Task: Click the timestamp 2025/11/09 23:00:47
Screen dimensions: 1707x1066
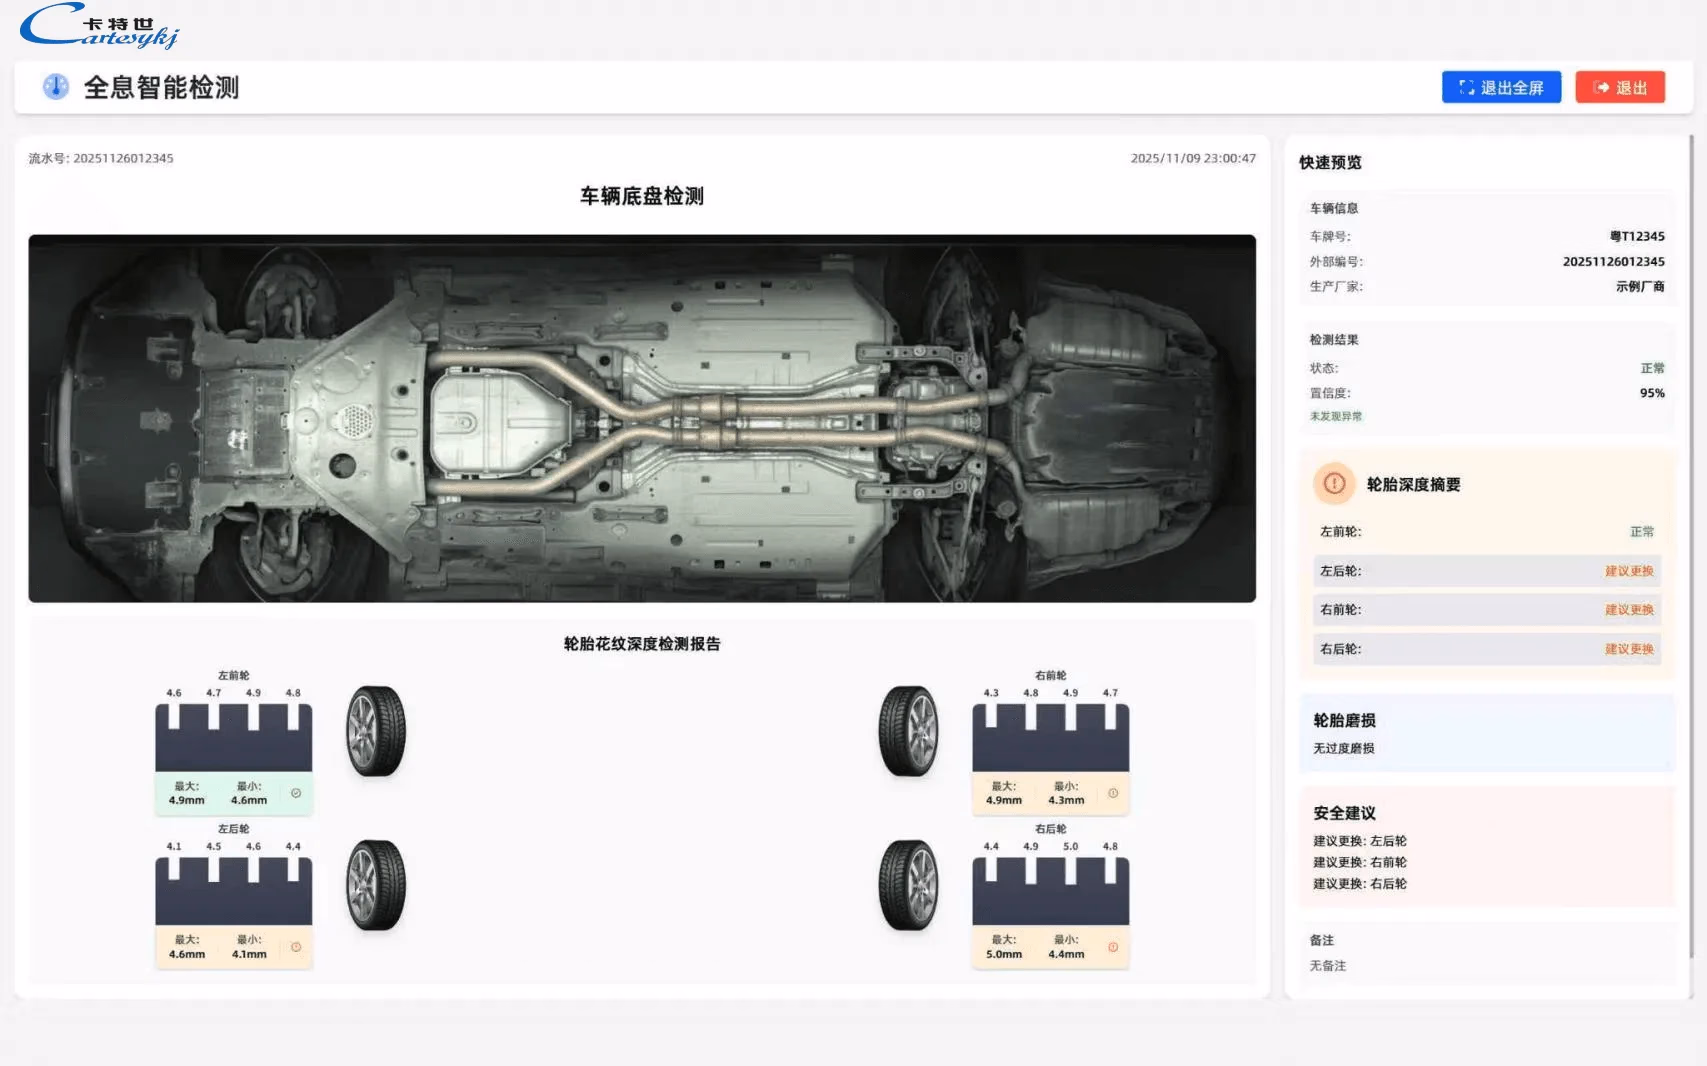Action: click(x=1193, y=158)
